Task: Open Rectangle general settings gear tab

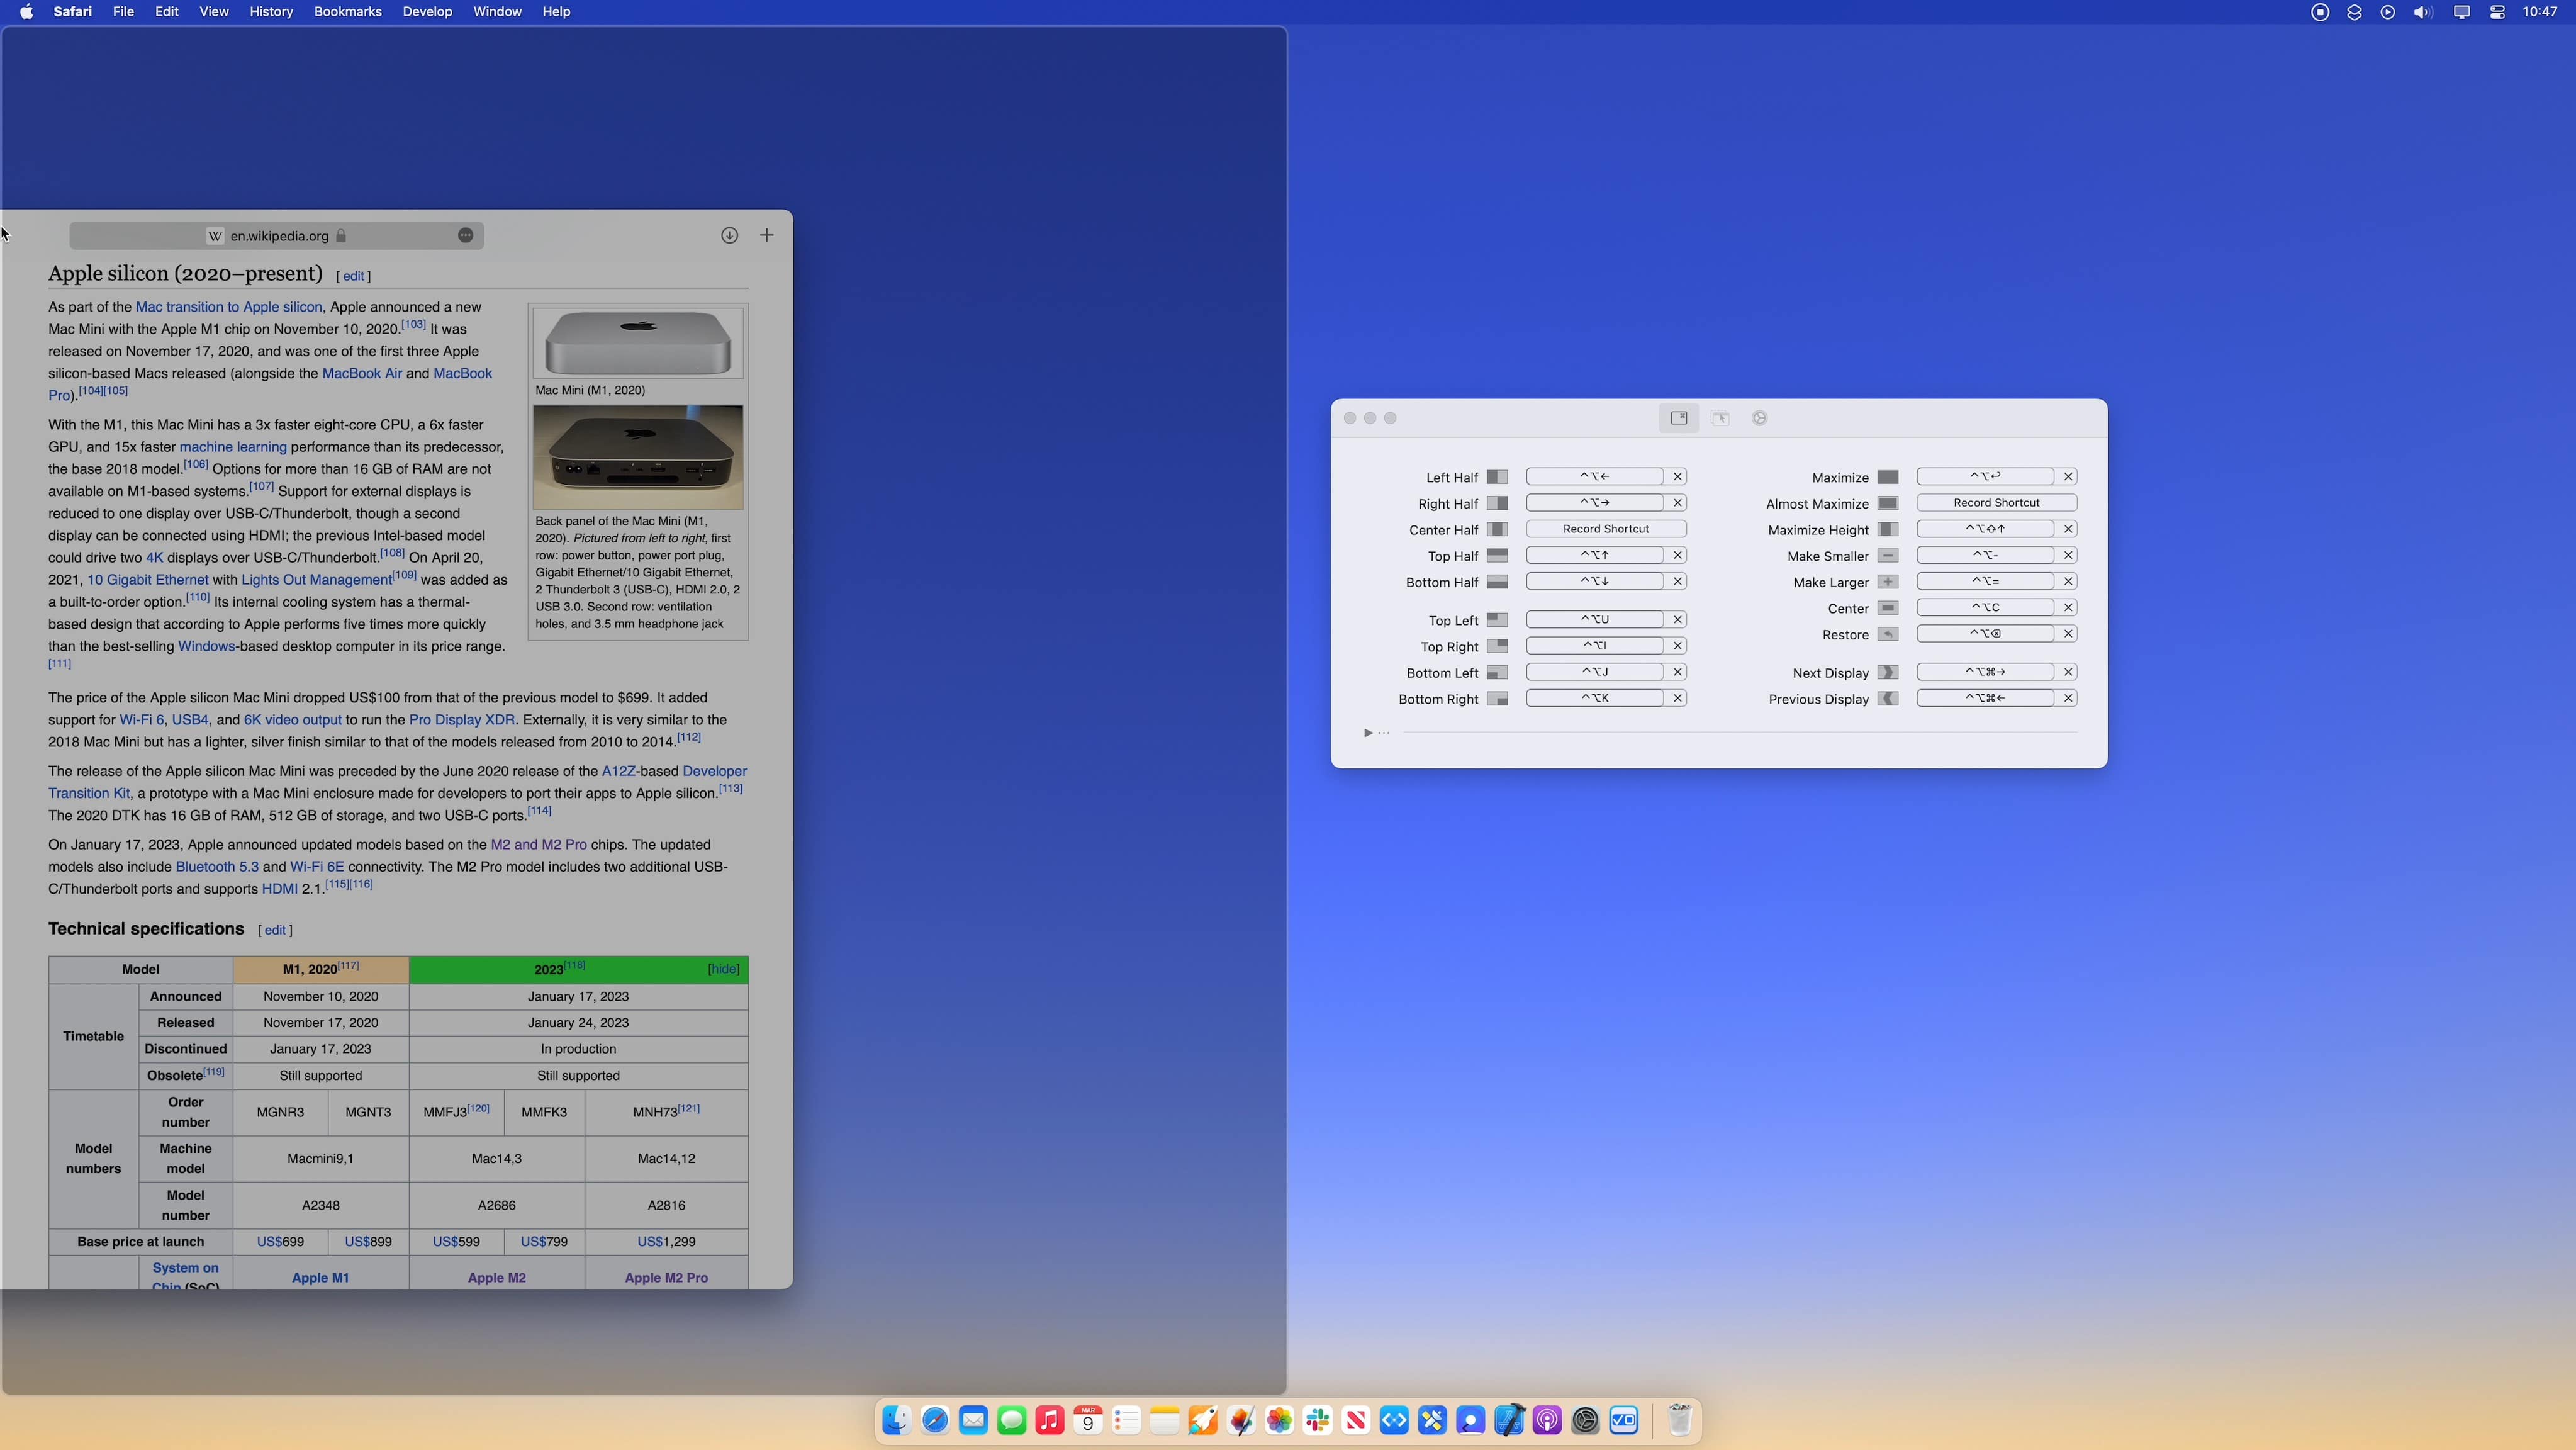Action: (x=1760, y=418)
